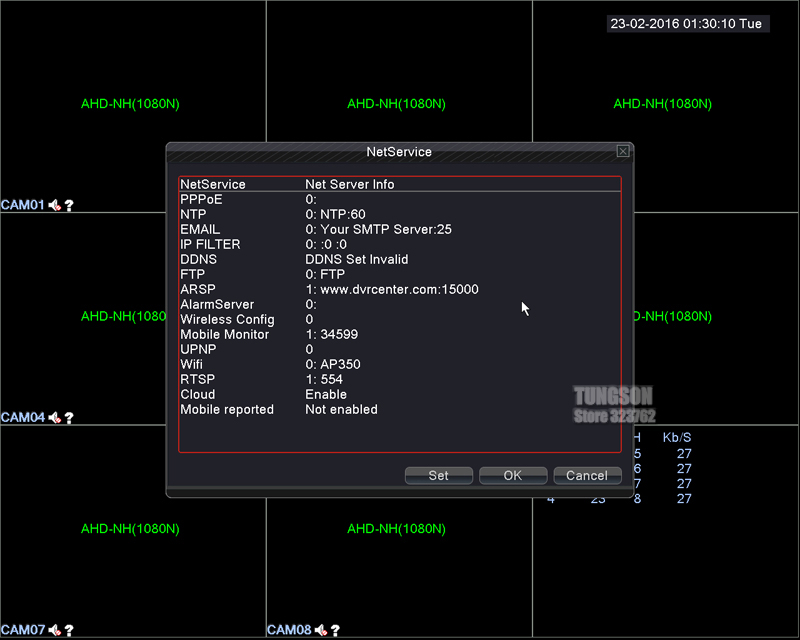This screenshot has height=640, width=800.
Task: Click the CAM08 muted speaker icon
Action: 322,631
